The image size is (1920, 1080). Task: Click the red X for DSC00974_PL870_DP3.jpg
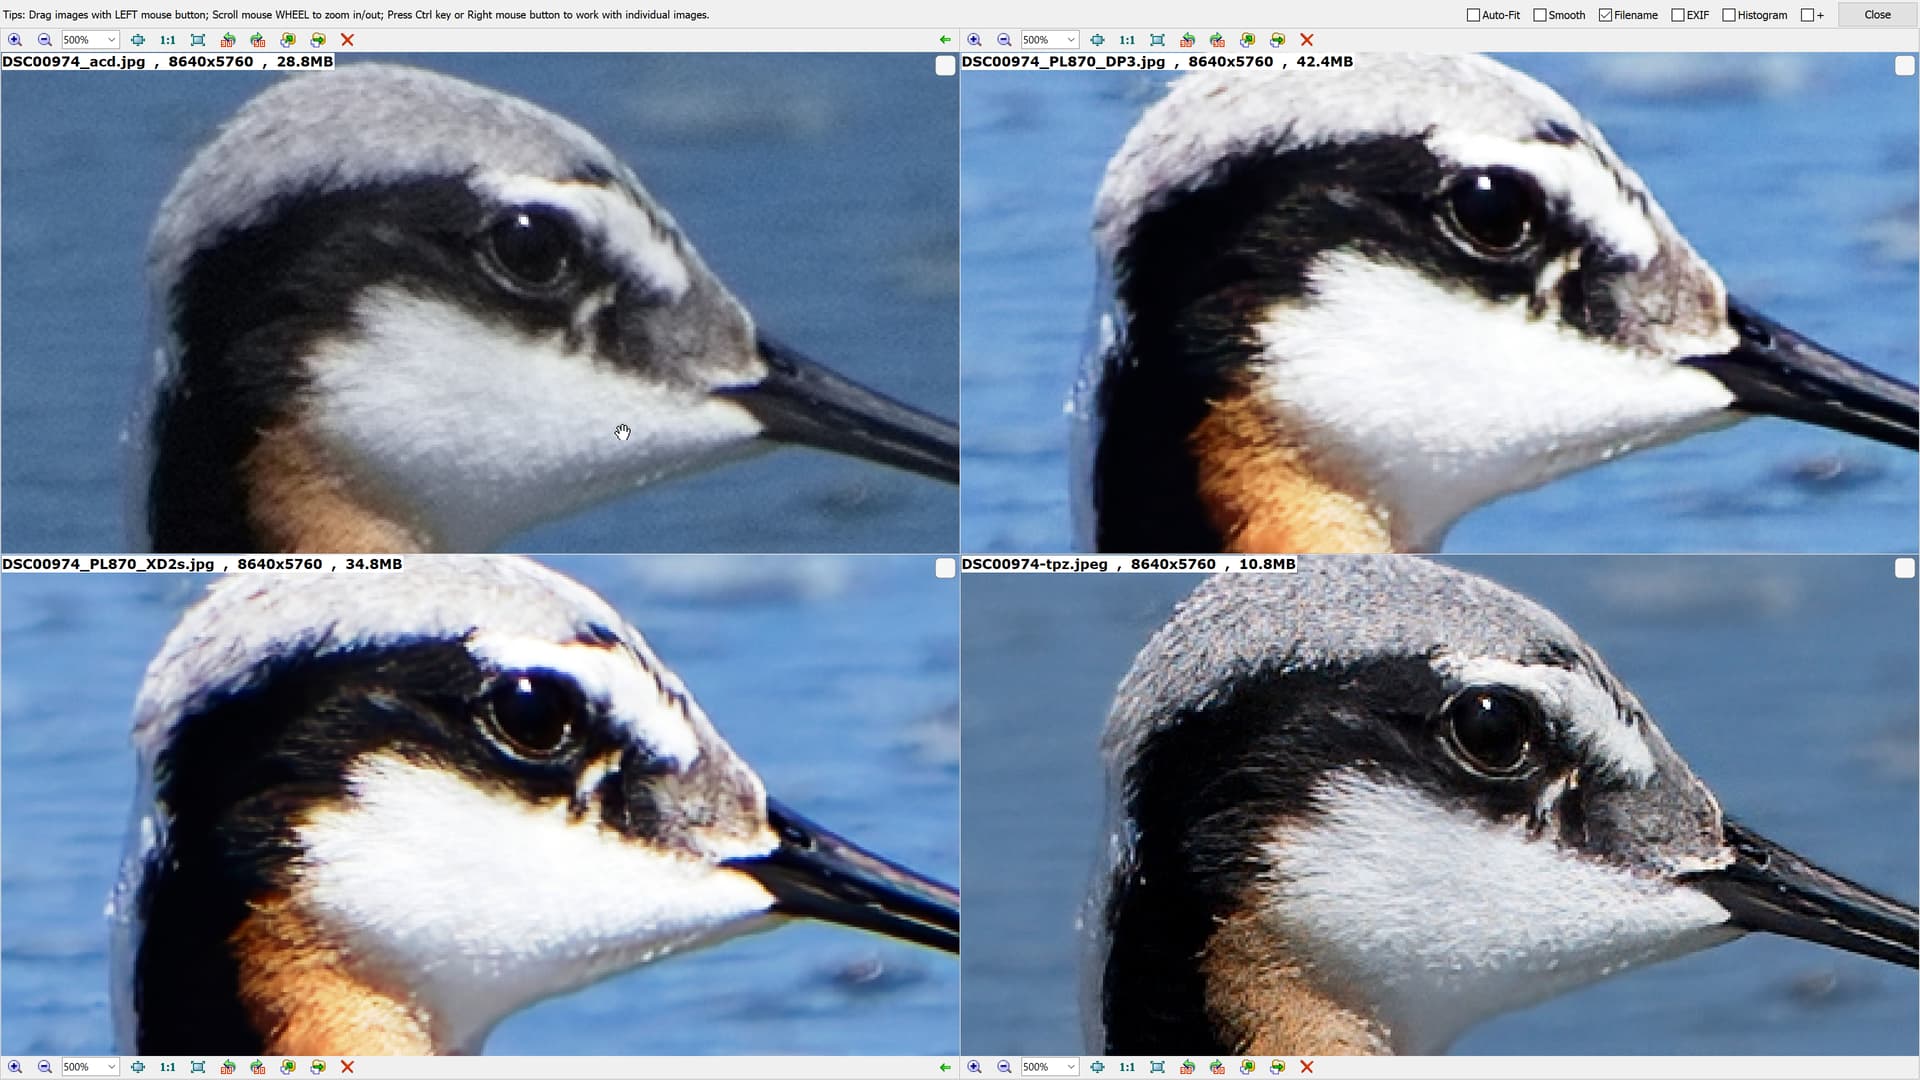1307,40
